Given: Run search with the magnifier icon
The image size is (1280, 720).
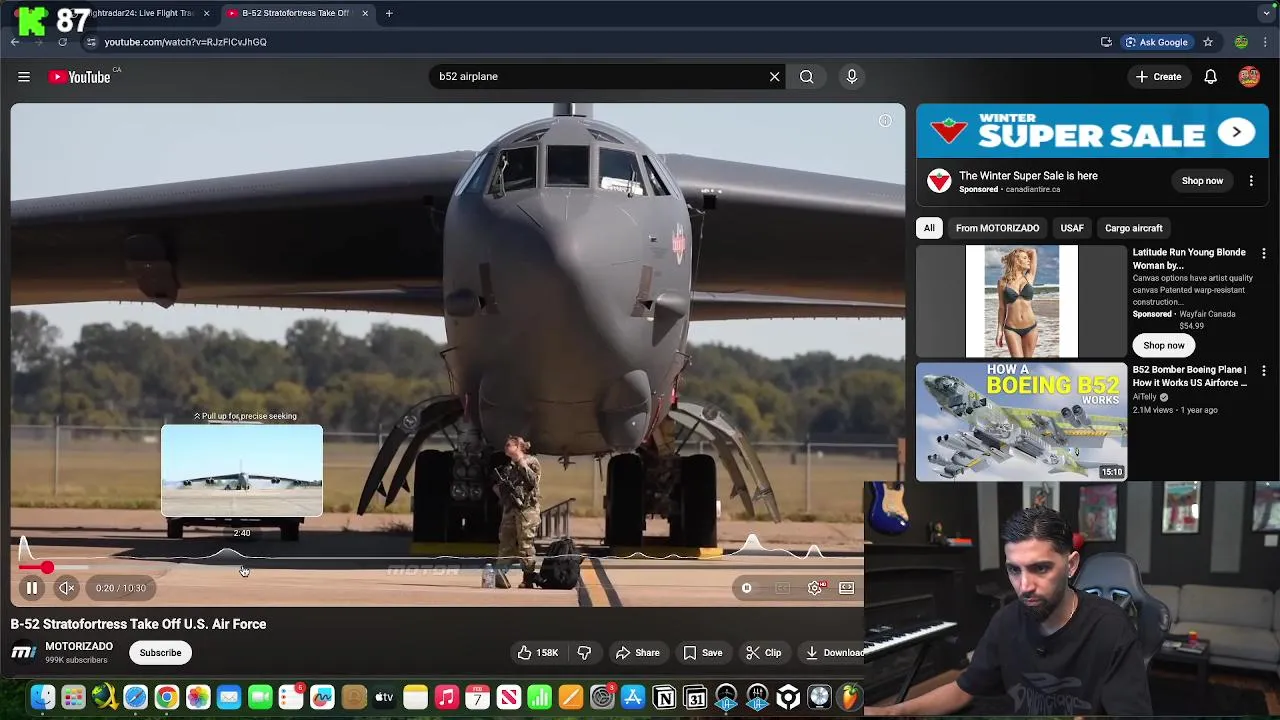Looking at the screenshot, I should [x=806, y=76].
